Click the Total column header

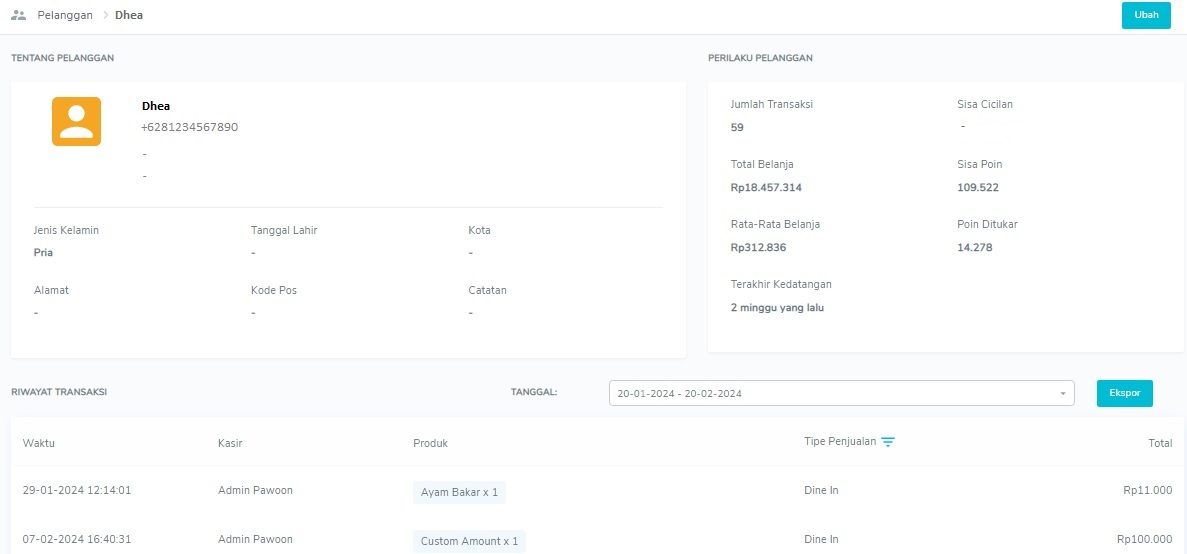point(1159,443)
